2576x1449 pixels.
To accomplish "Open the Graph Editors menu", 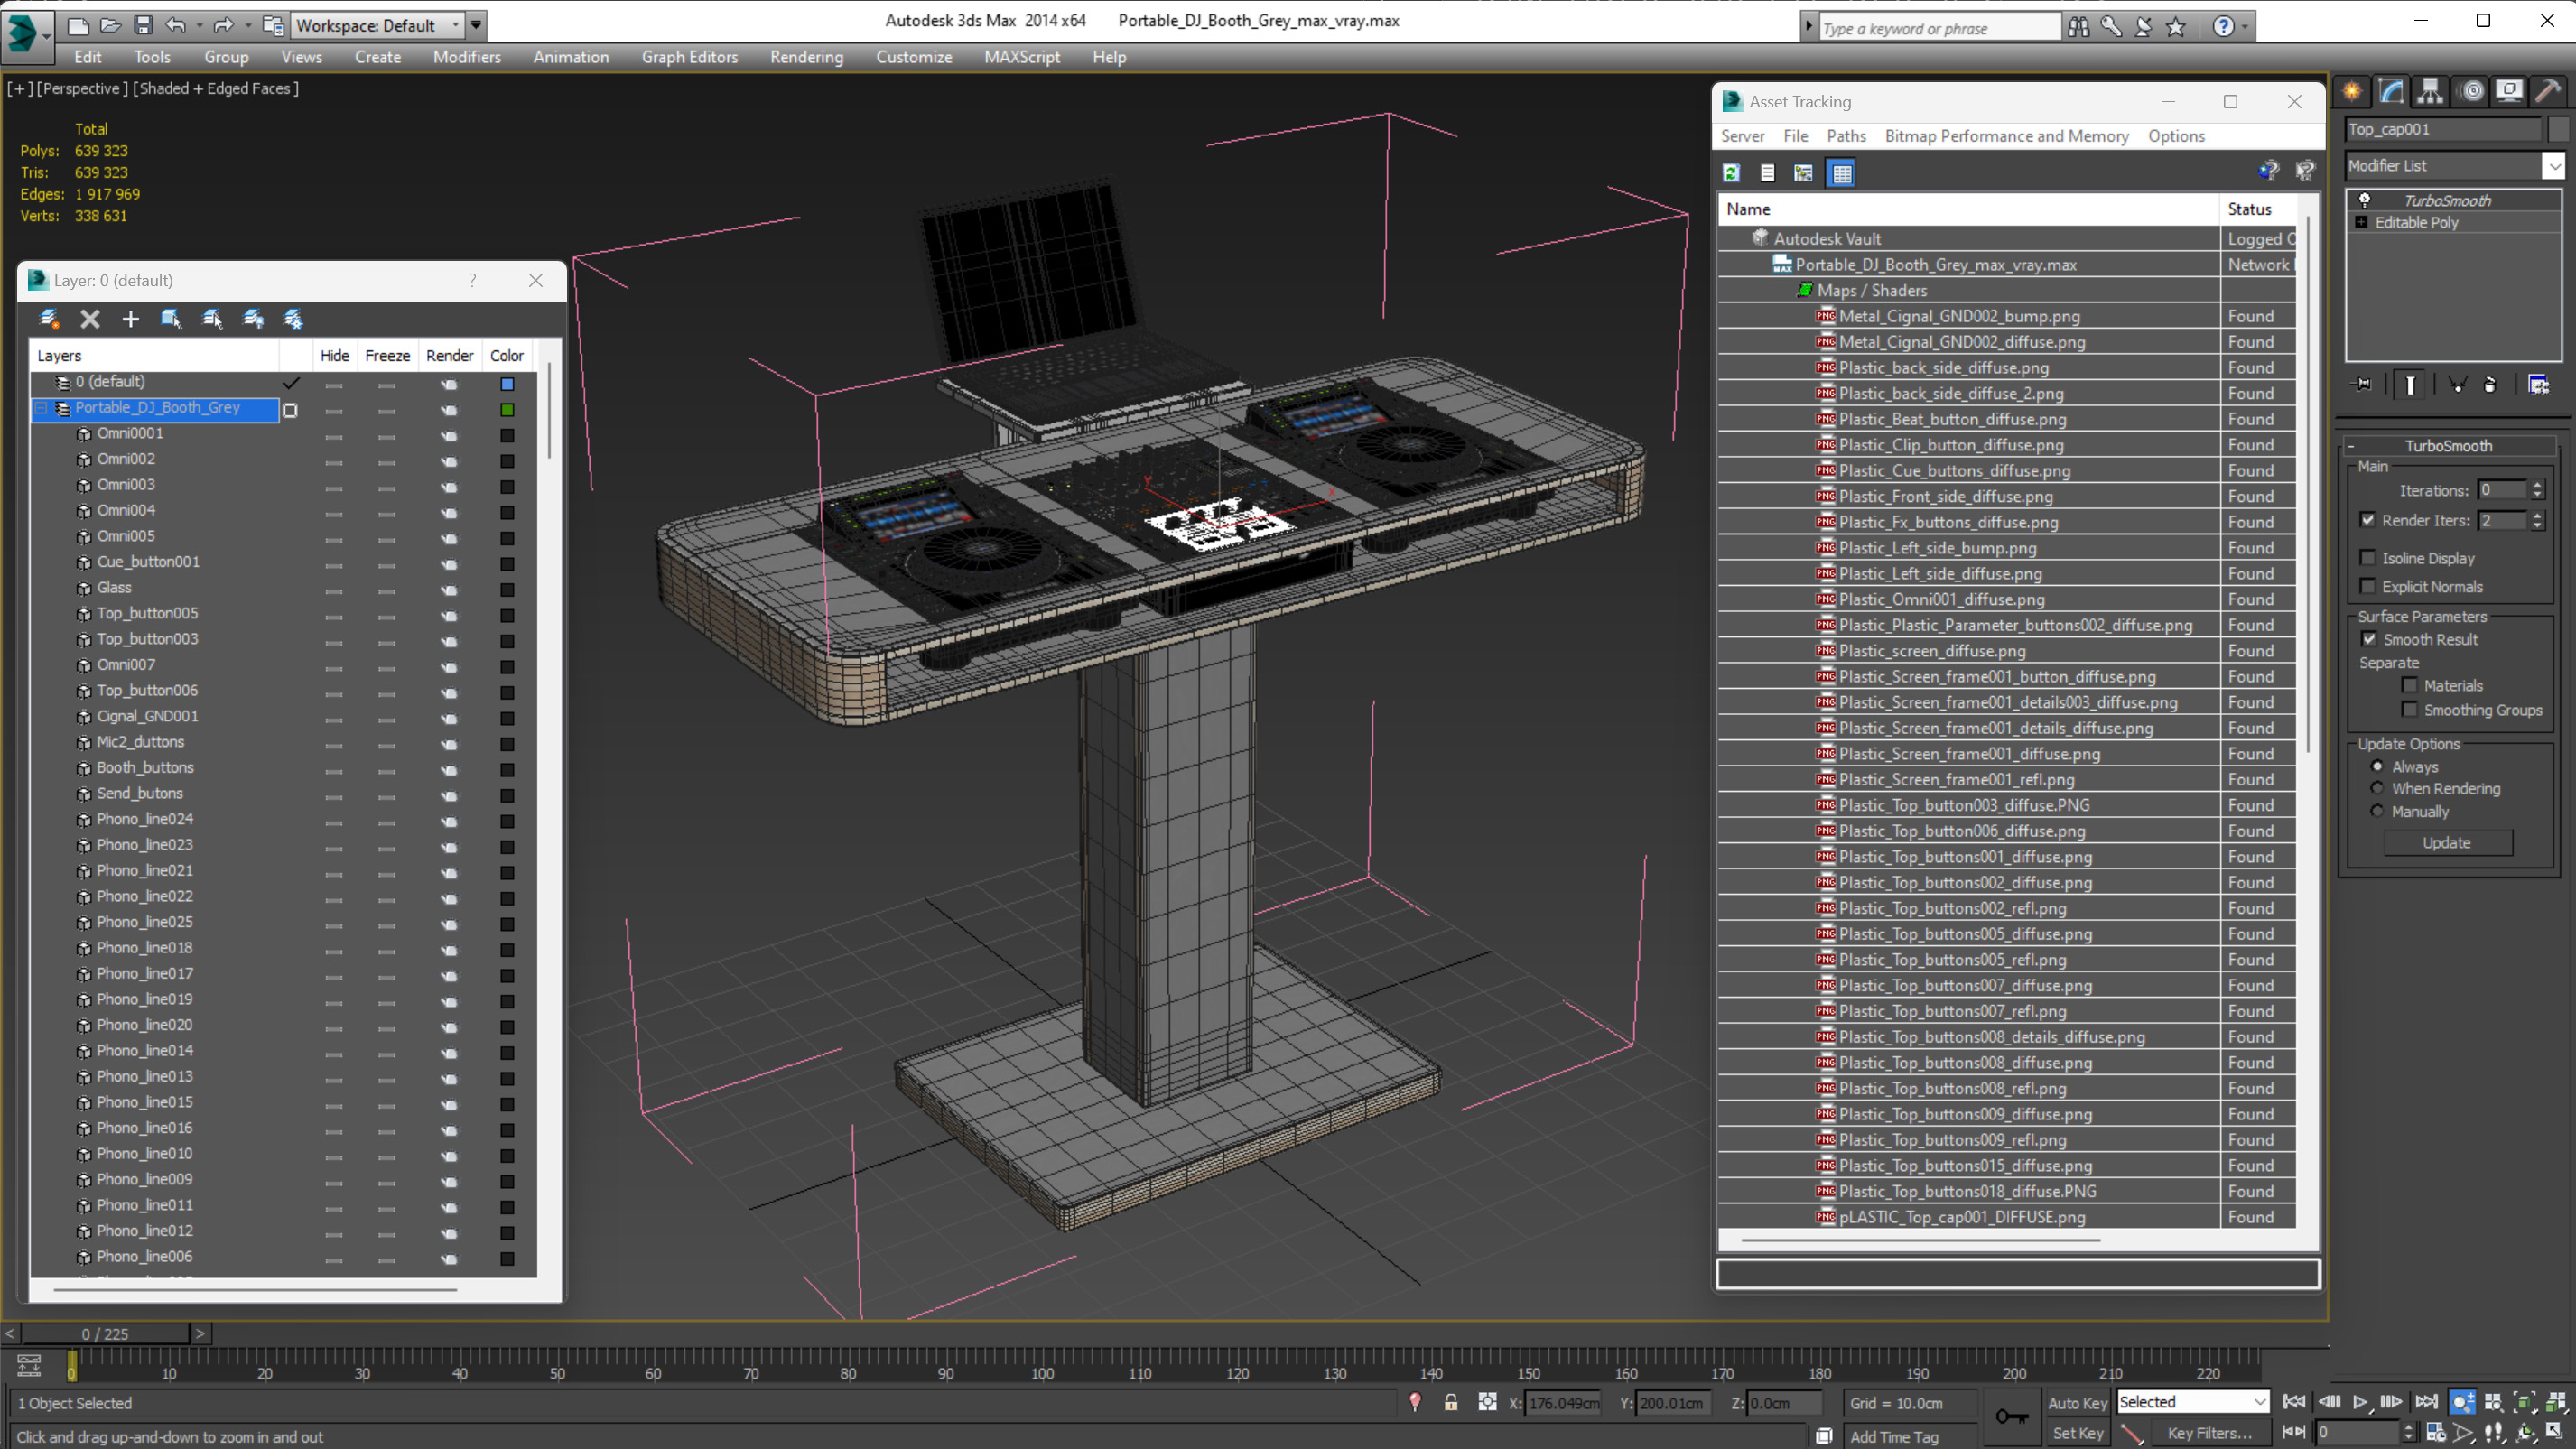I will coord(689,57).
